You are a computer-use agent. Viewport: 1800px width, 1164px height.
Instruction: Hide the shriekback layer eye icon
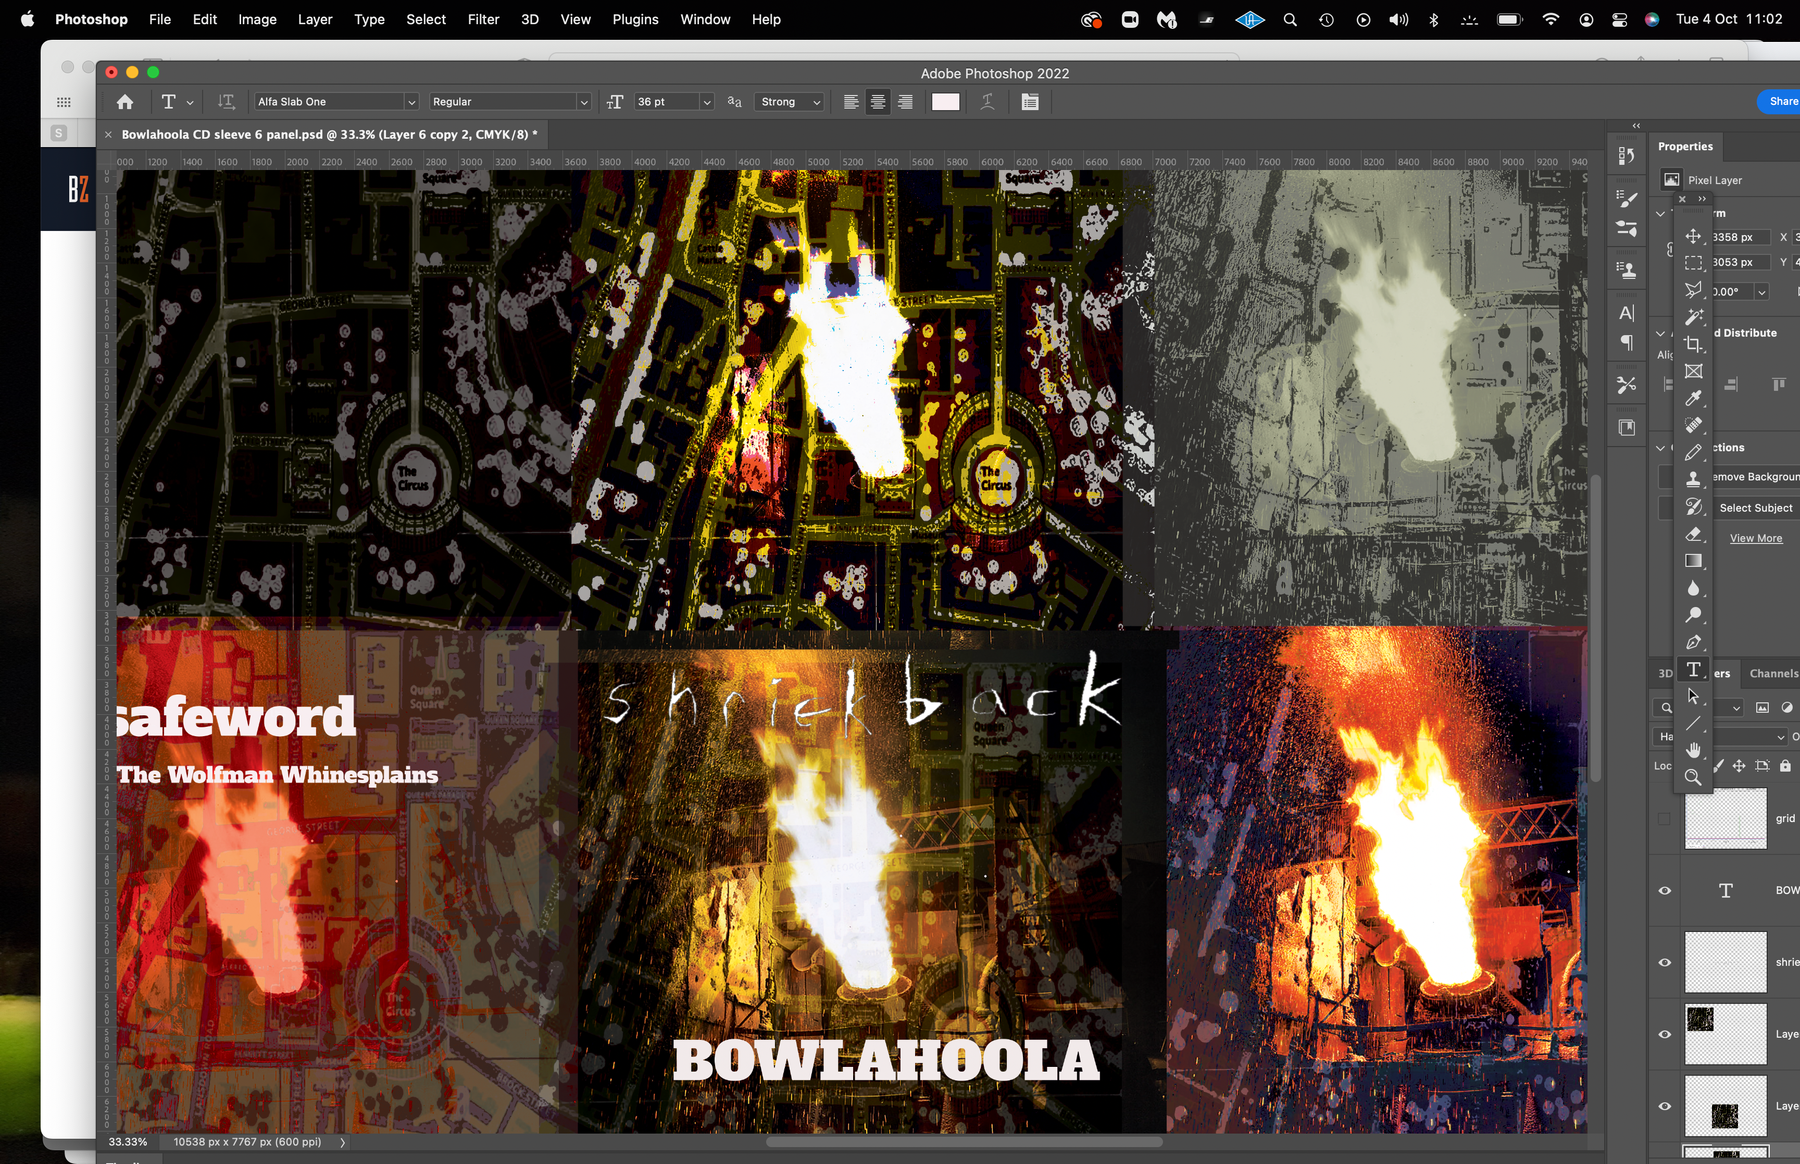[x=1665, y=963]
